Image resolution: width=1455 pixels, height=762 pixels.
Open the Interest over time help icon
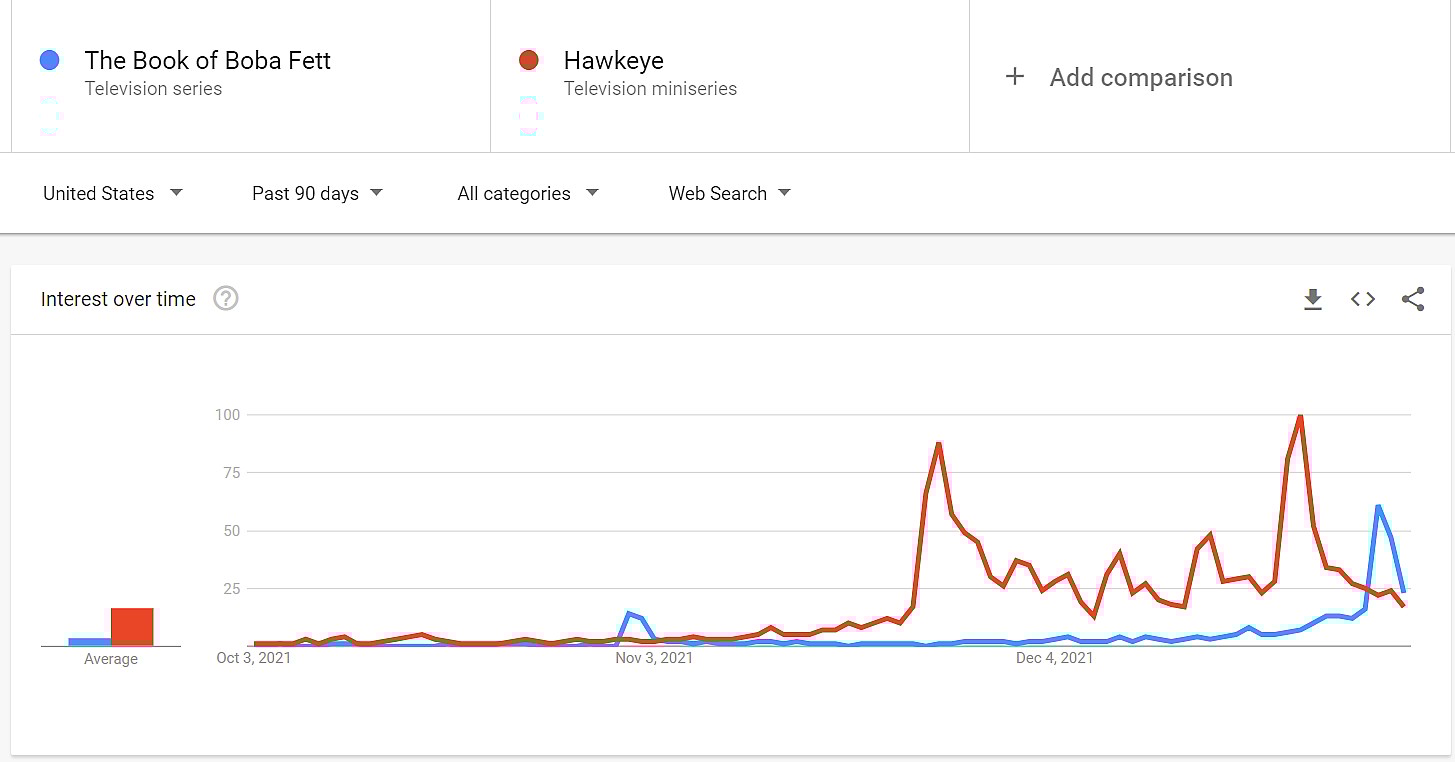tap(226, 299)
